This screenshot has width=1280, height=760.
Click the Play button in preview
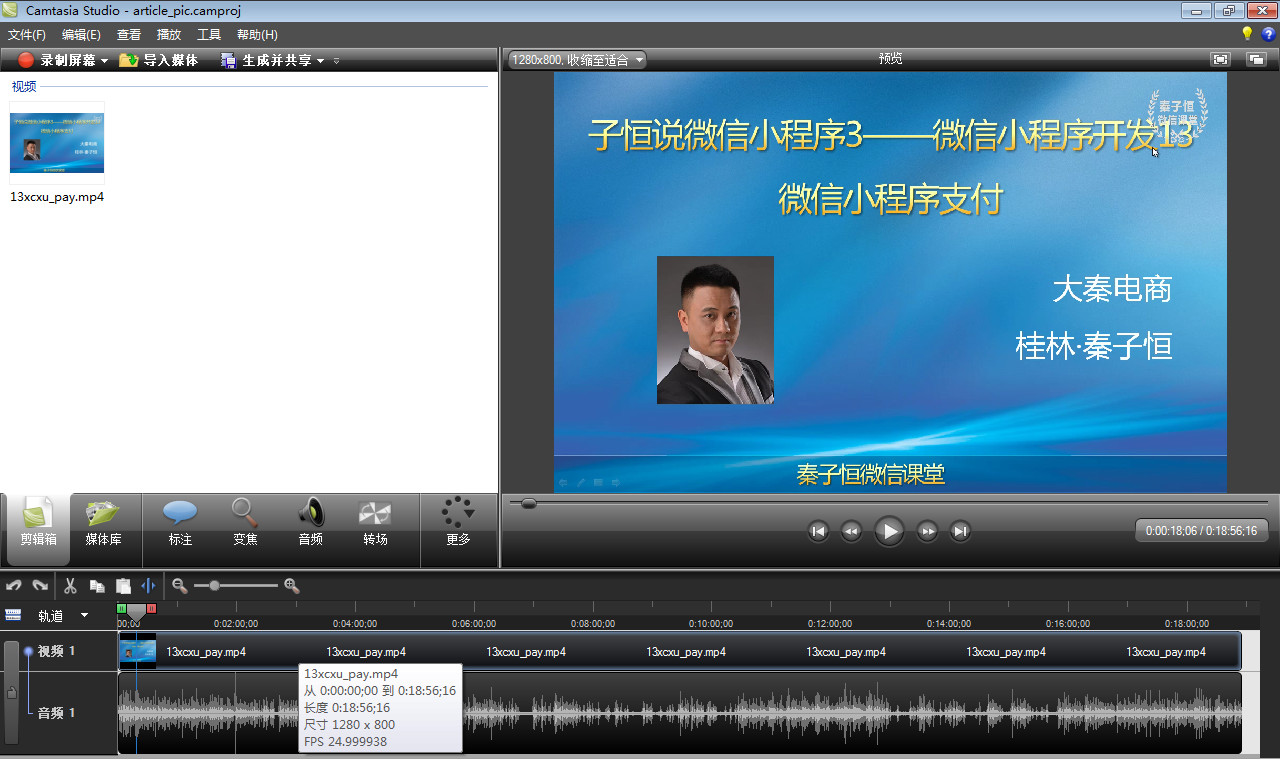(889, 531)
